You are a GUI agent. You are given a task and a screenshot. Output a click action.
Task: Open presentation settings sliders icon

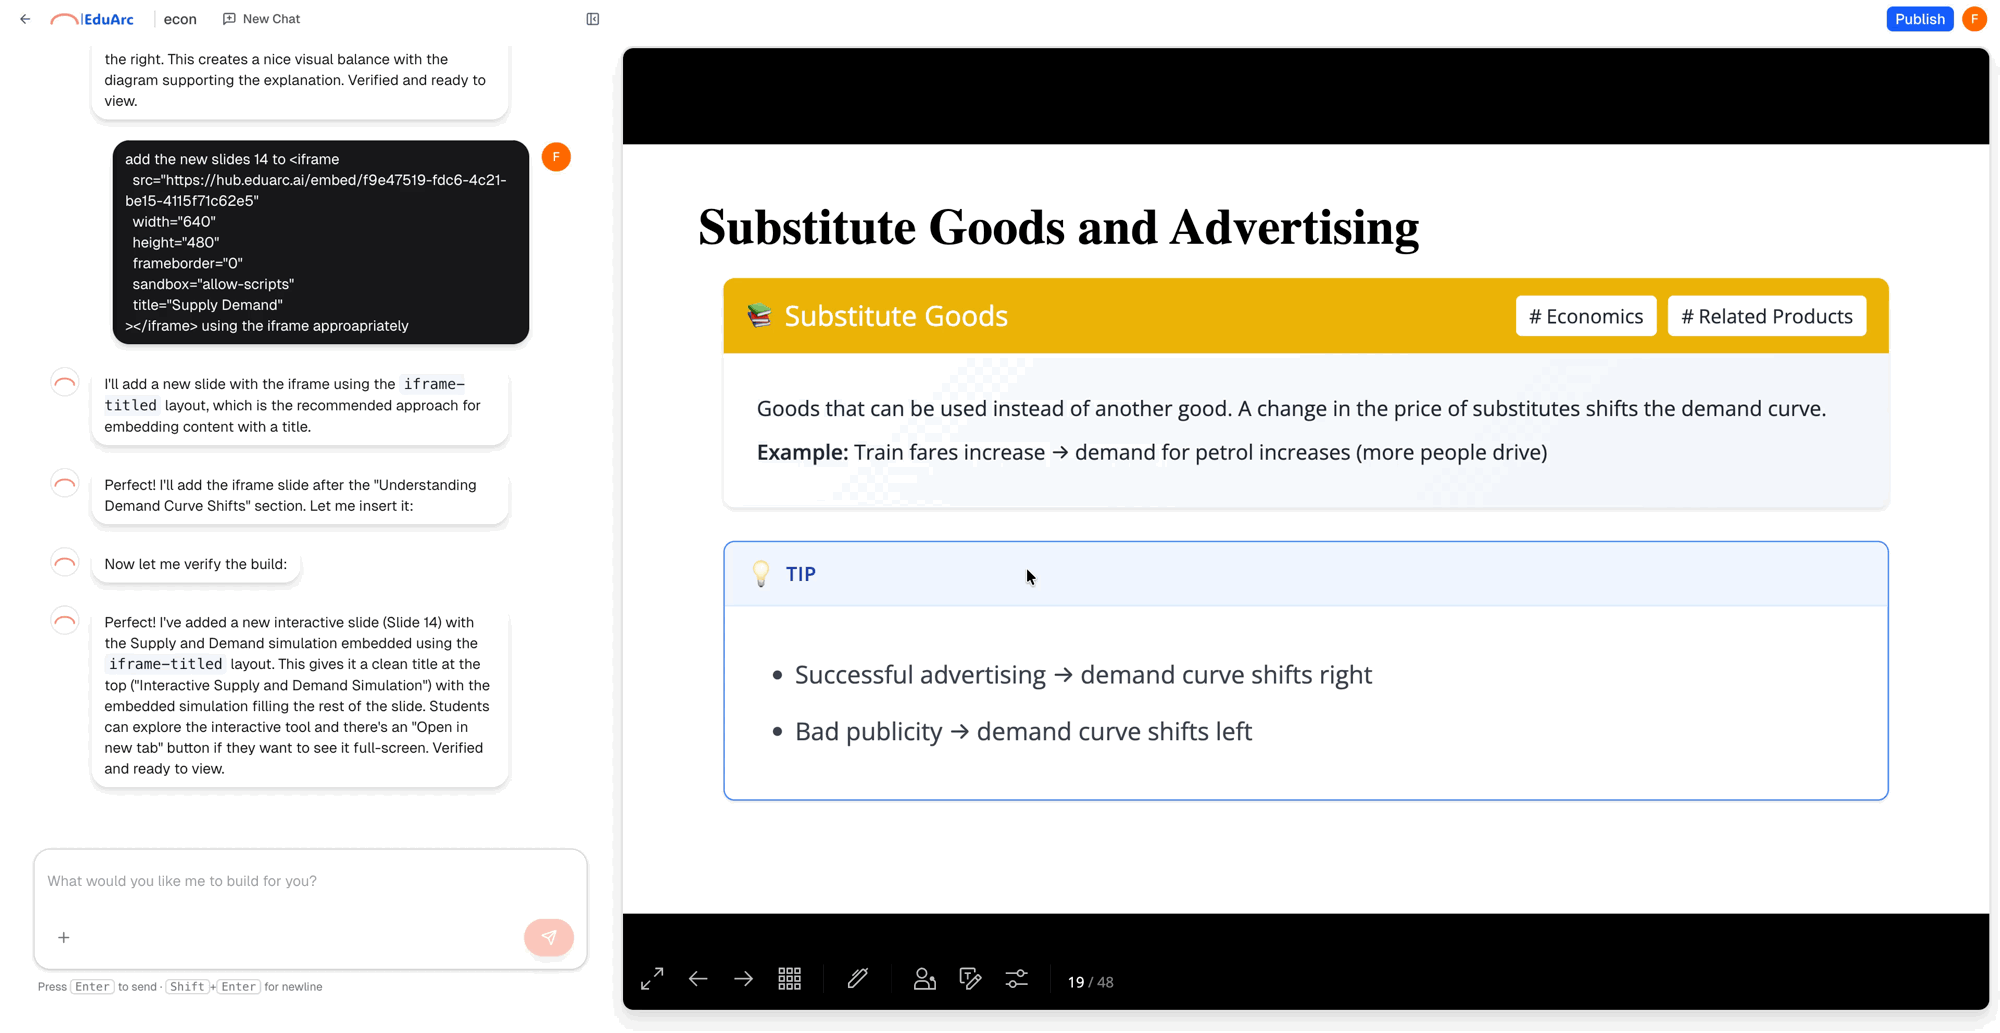[1017, 979]
